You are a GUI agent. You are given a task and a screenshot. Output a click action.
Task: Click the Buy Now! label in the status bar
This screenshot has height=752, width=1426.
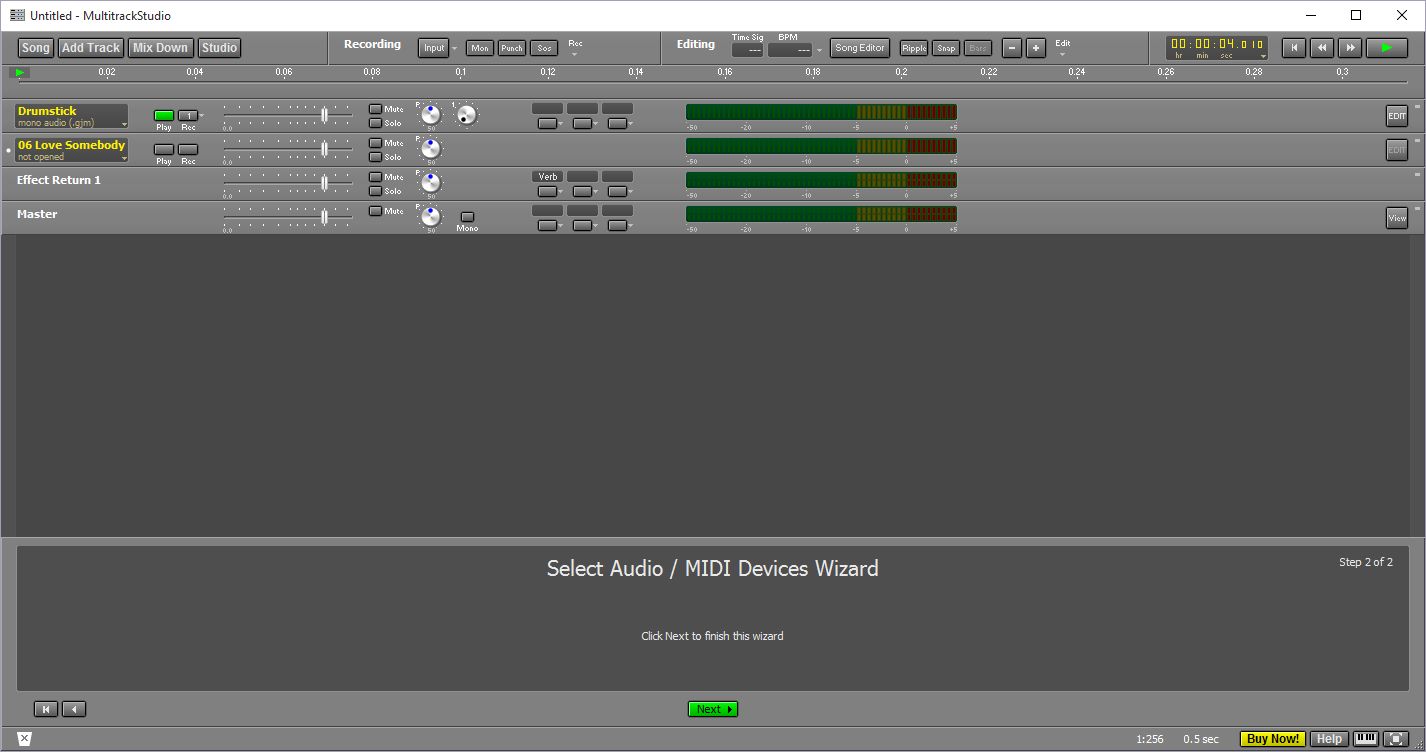pos(1271,738)
